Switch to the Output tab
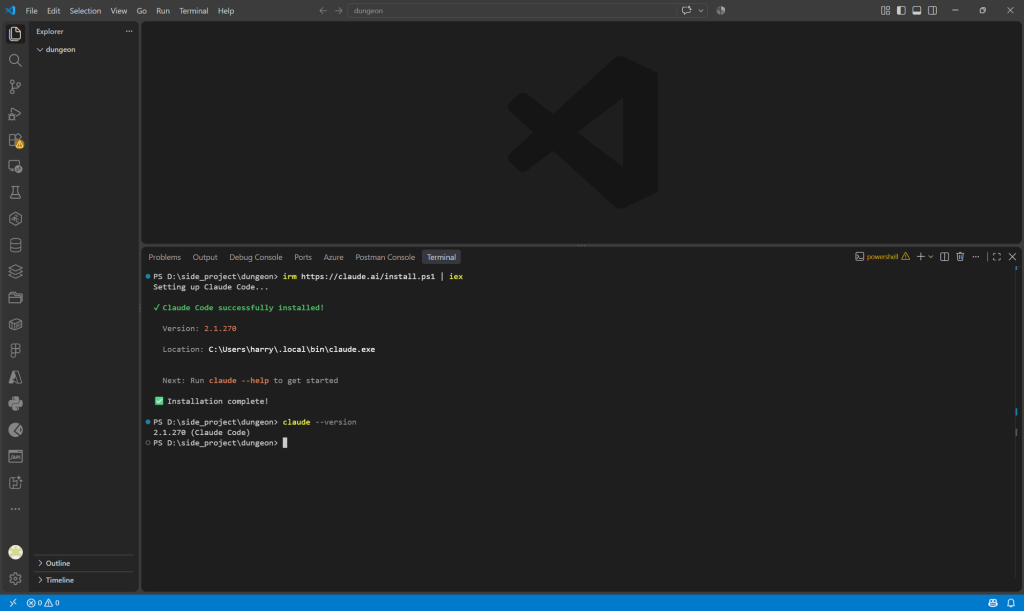The image size is (1024, 611). (x=204, y=257)
